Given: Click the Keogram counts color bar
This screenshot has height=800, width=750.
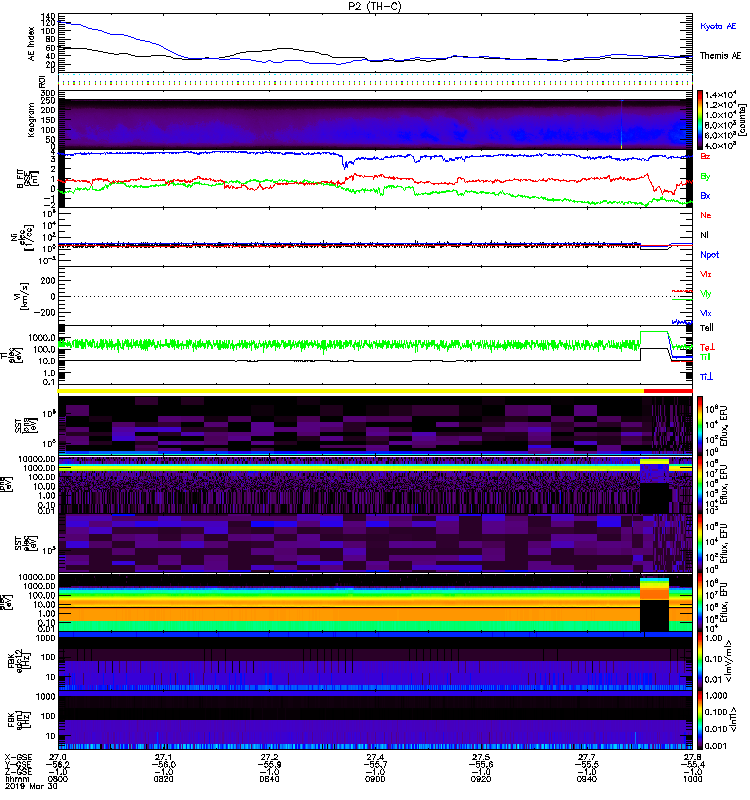Looking at the screenshot, I should pyautogui.click(x=700, y=120).
